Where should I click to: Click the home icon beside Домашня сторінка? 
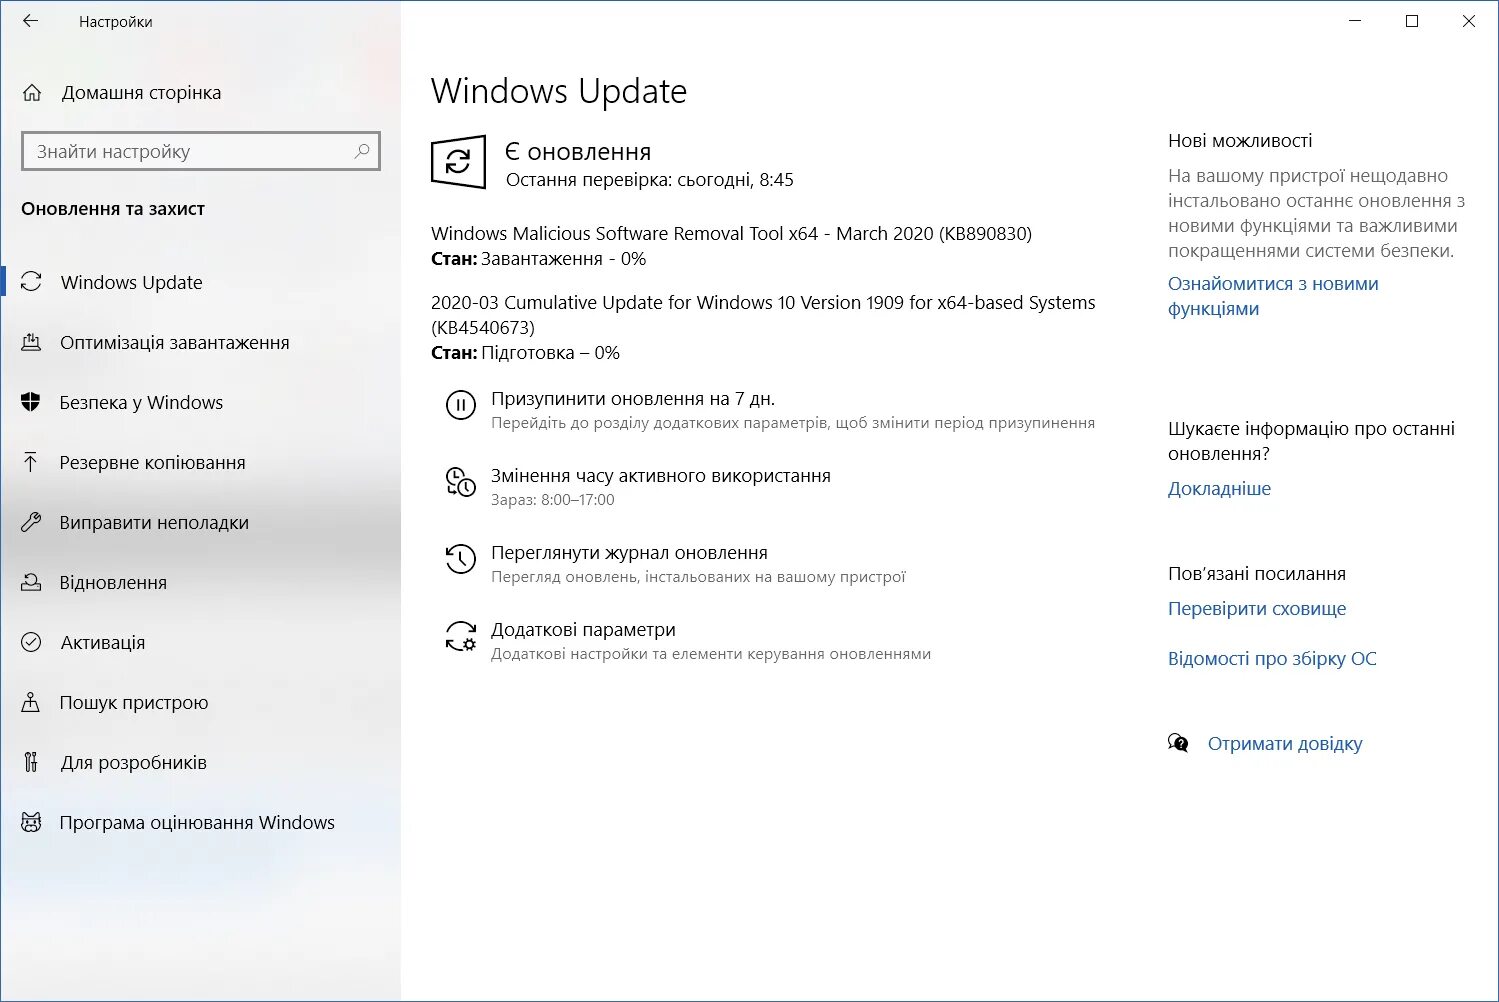click(x=32, y=93)
